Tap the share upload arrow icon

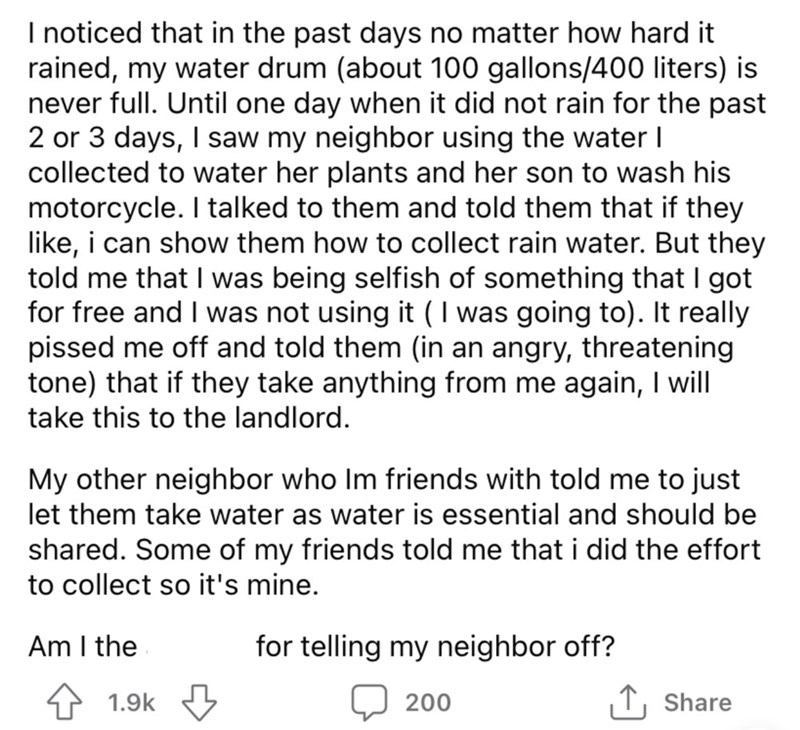[x=629, y=702]
